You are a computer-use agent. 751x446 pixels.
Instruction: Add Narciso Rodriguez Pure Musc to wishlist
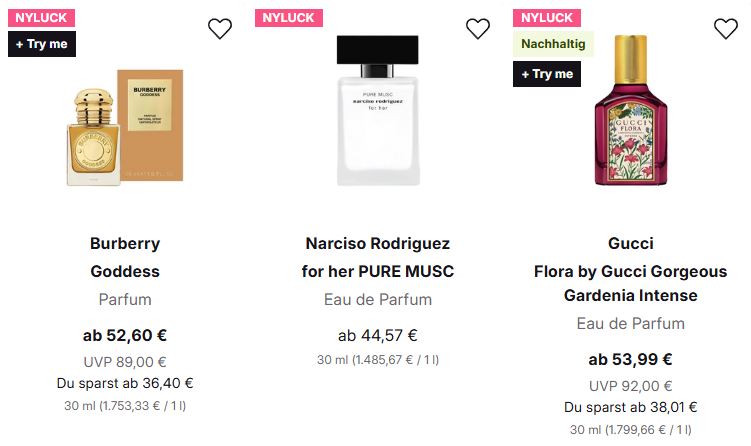pyautogui.click(x=479, y=29)
